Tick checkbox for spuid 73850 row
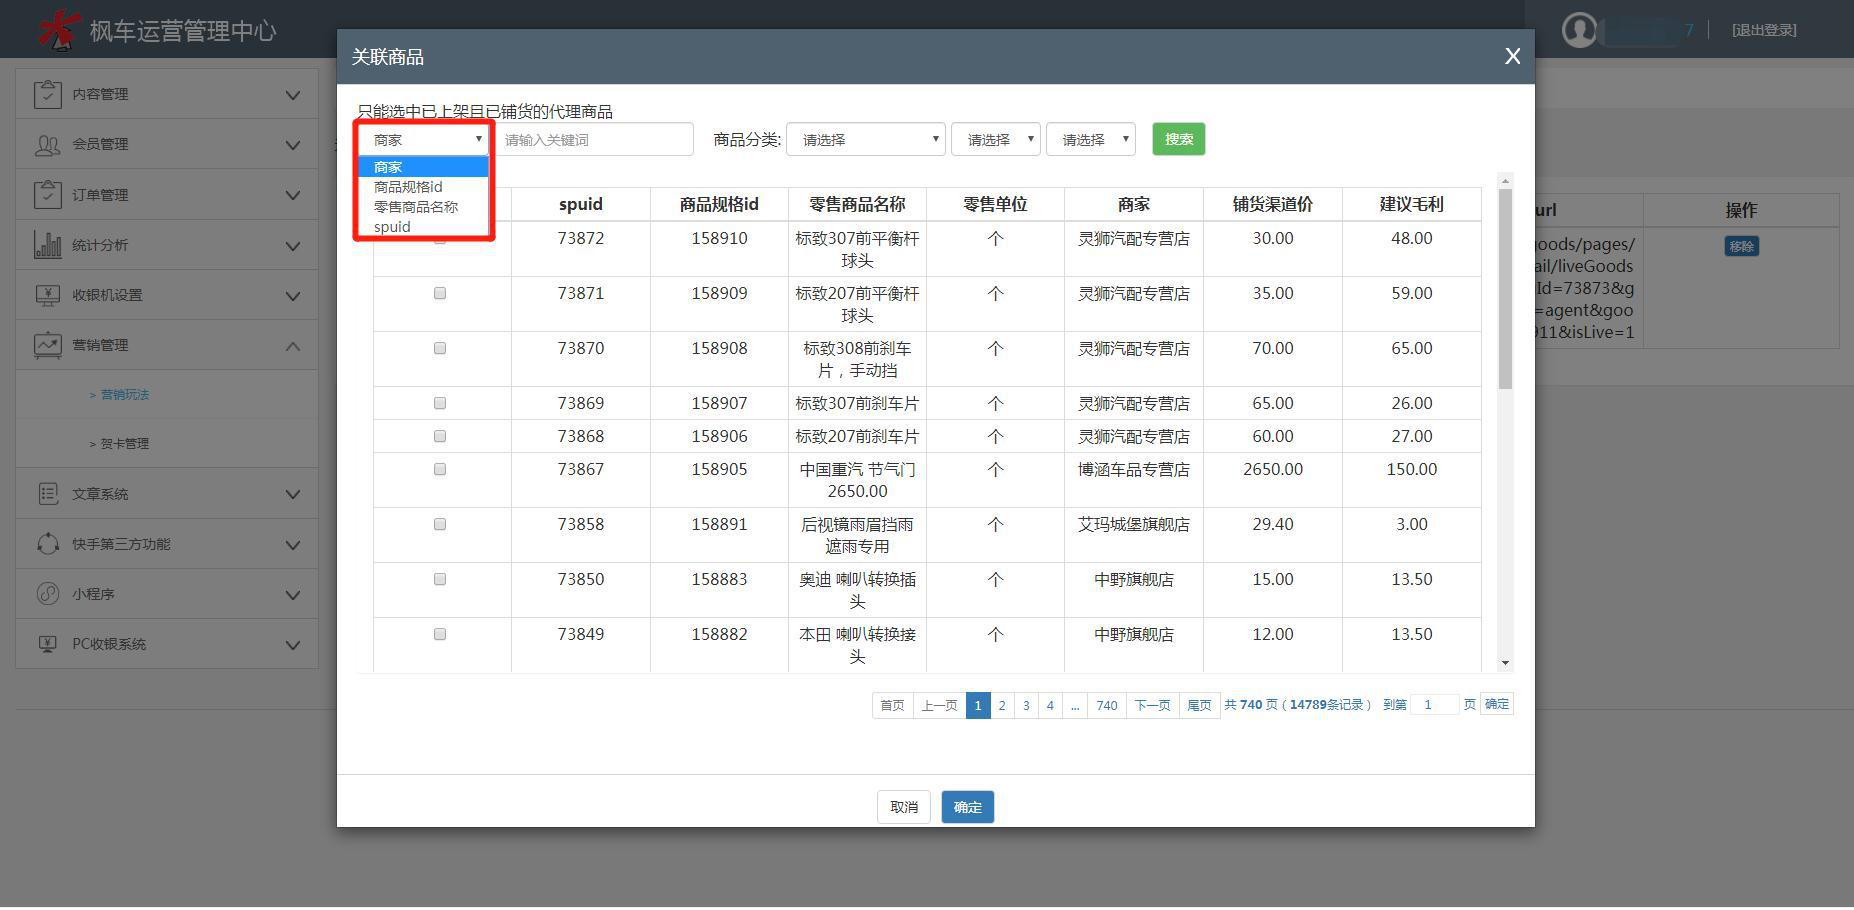The width and height of the screenshot is (1854, 910). coord(440,579)
